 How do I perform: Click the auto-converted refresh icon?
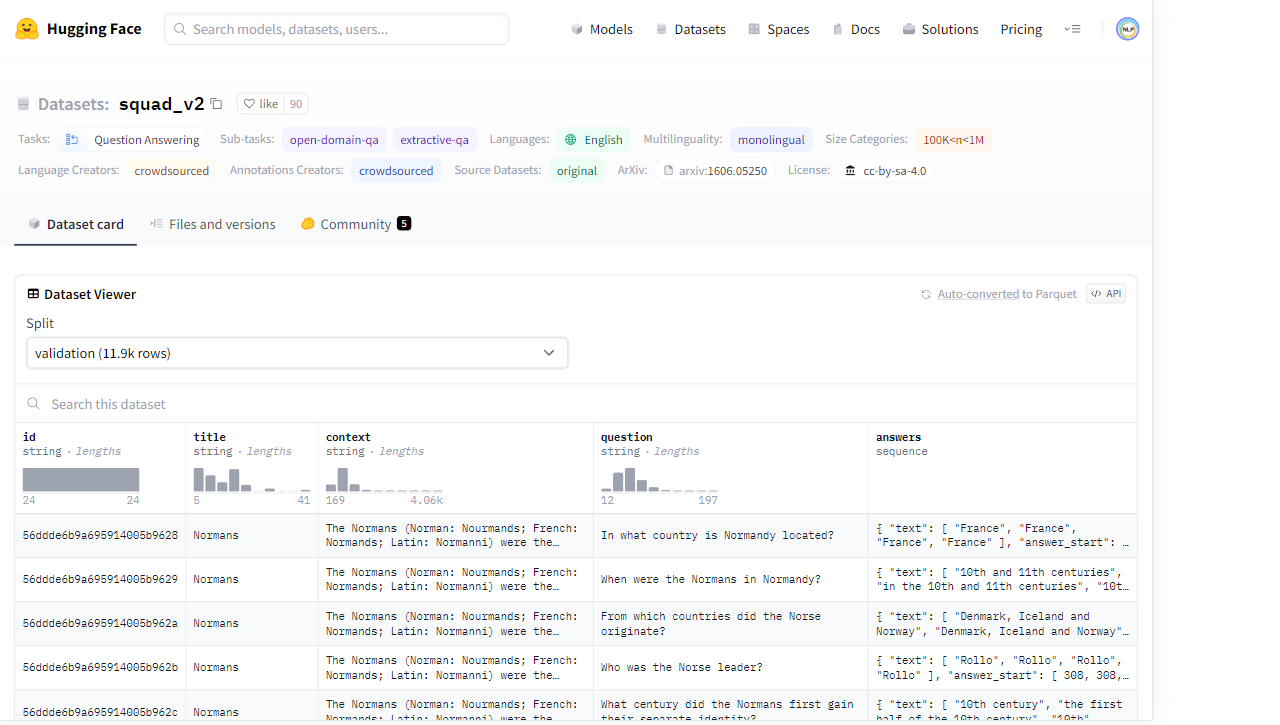click(926, 294)
